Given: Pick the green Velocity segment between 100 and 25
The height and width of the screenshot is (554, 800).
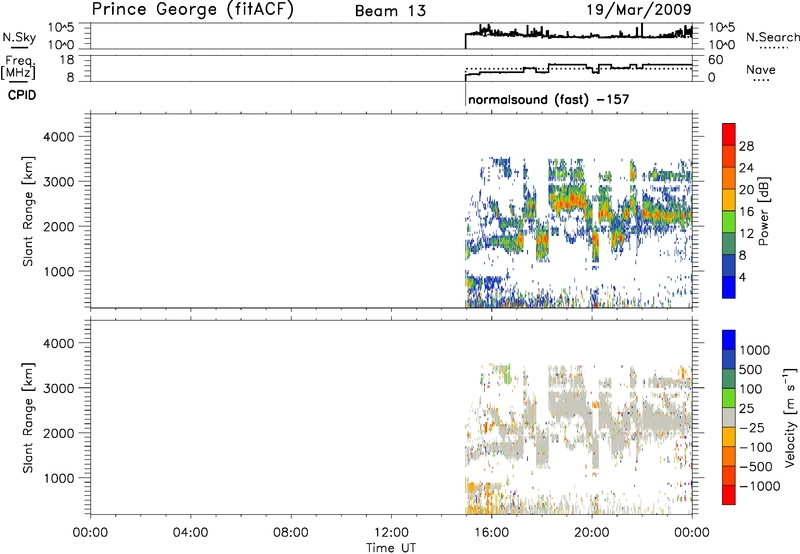Looking at the screenshot, I should (729, 398).
